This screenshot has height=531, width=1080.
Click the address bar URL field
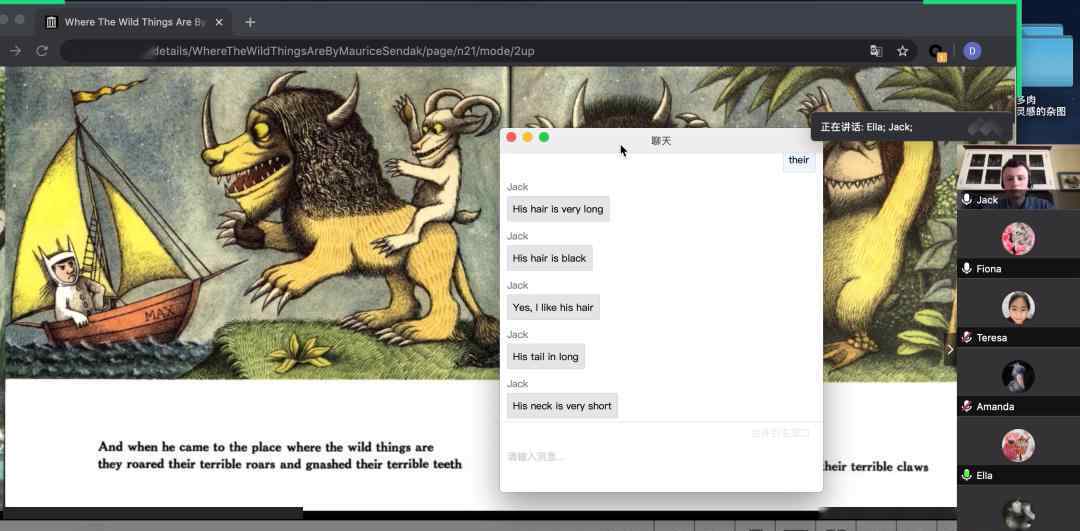(x=489, y=51)
